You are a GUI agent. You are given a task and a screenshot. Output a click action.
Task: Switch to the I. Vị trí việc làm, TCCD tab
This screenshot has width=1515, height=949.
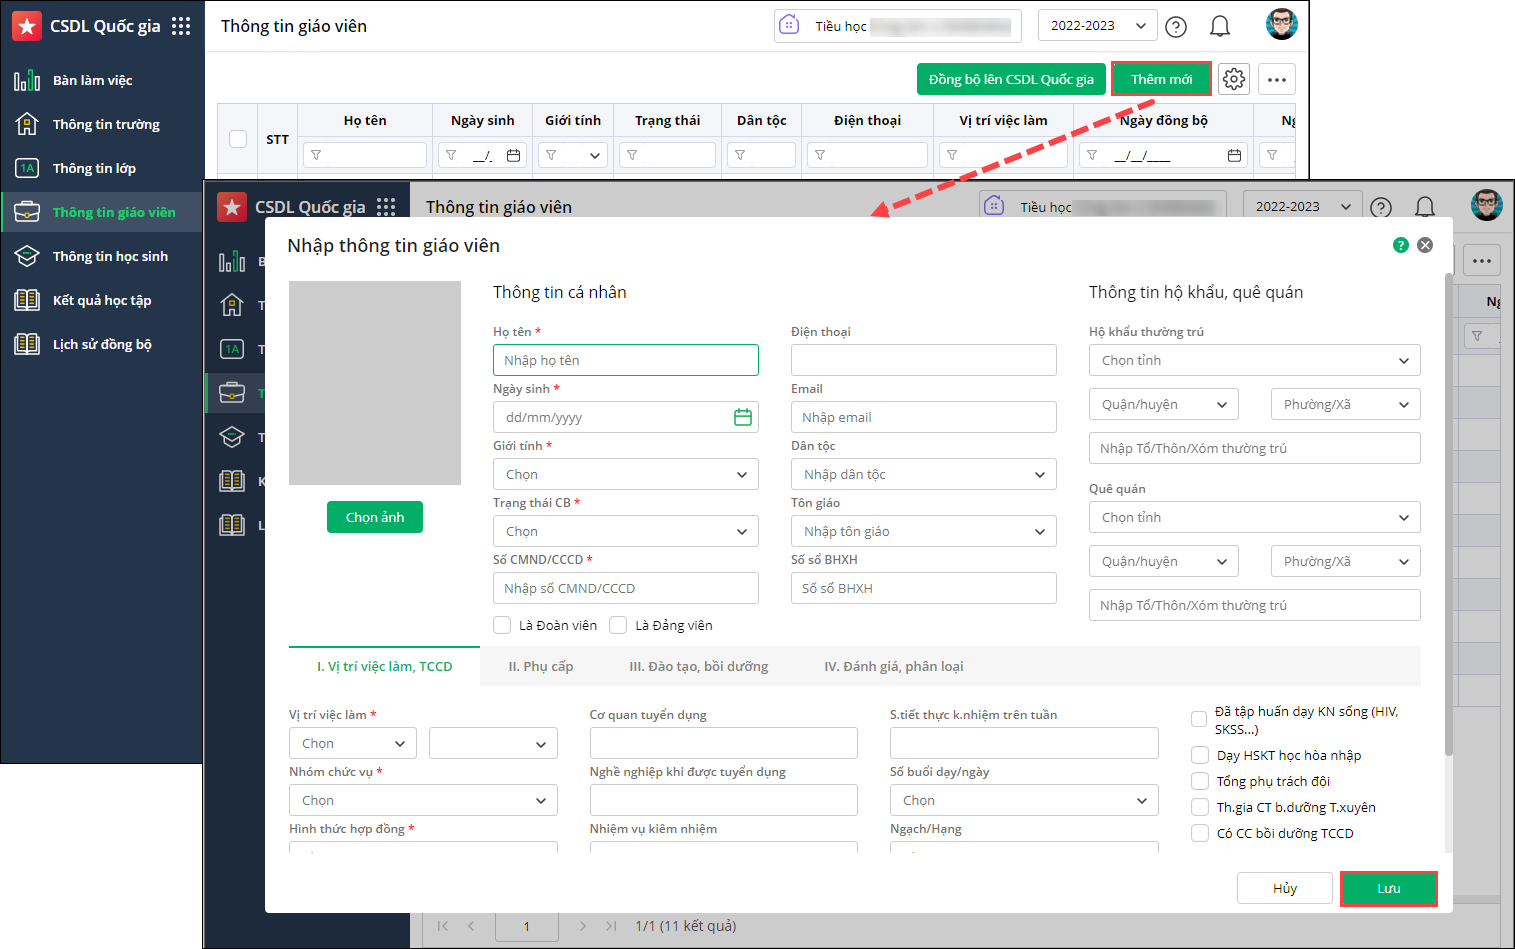[x=385, y=666]
